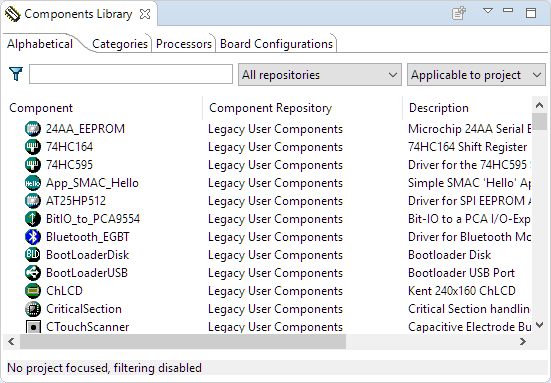Screen dimensions: 551x383
Task: Click the 'Driver for SPI EEPROM' description
Action: [469, 201]
